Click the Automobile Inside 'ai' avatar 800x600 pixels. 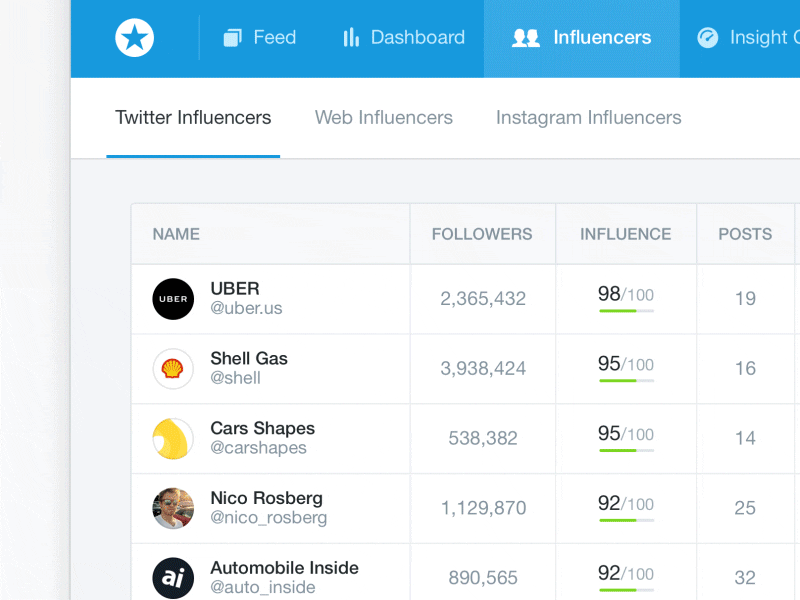coord(172,577)
